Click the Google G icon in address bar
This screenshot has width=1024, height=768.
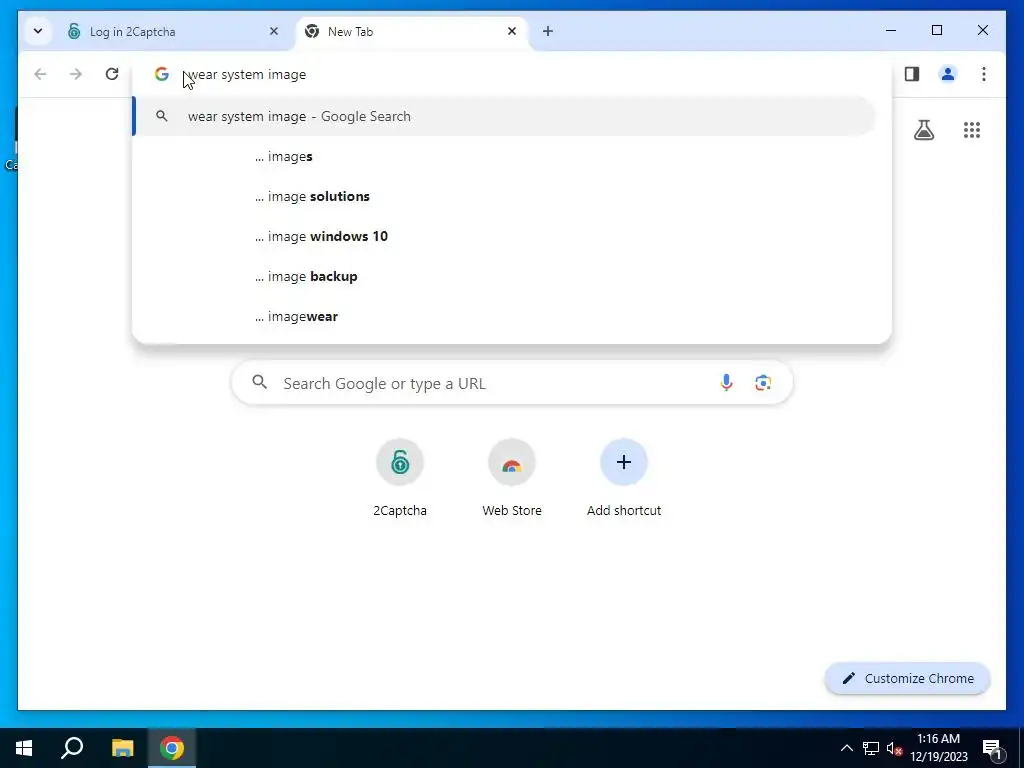pyautogui.click(x=162, y=74)
